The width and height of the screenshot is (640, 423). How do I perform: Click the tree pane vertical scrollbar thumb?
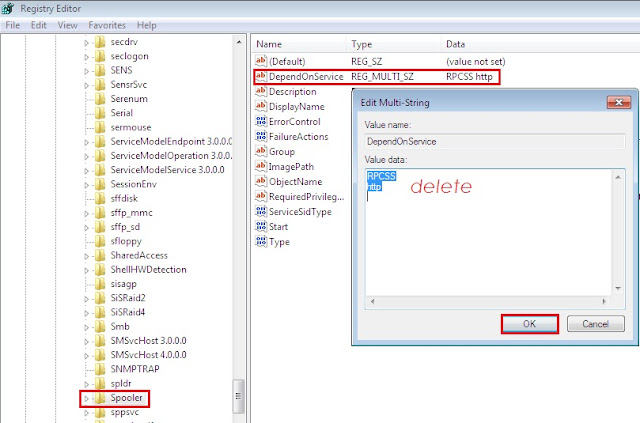coord(238,396)
